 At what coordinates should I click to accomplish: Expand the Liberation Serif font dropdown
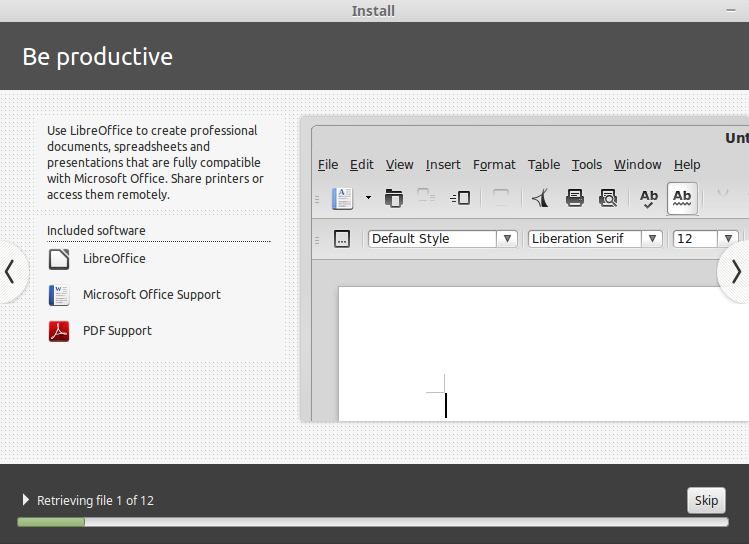click(x=652, y=238)
